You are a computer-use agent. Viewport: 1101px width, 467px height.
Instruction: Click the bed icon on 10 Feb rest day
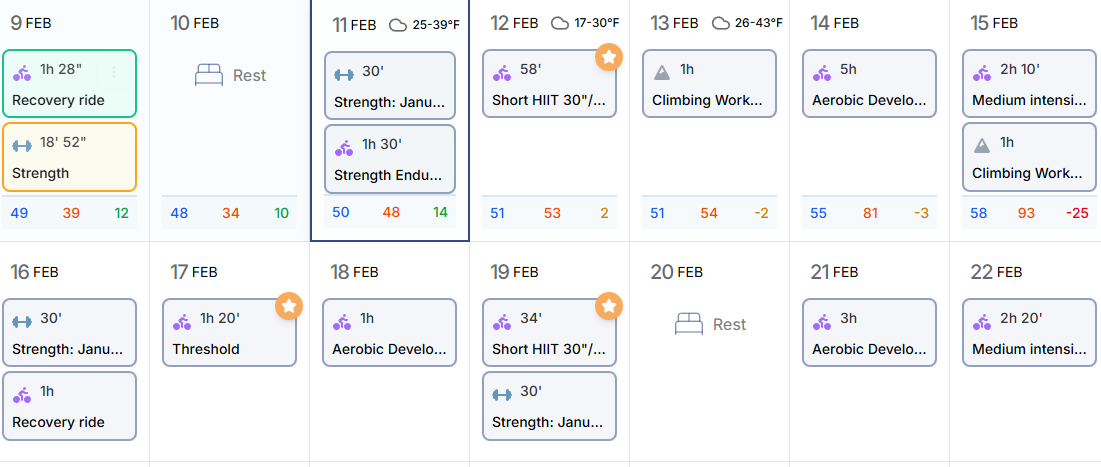[x=209, y=75]
